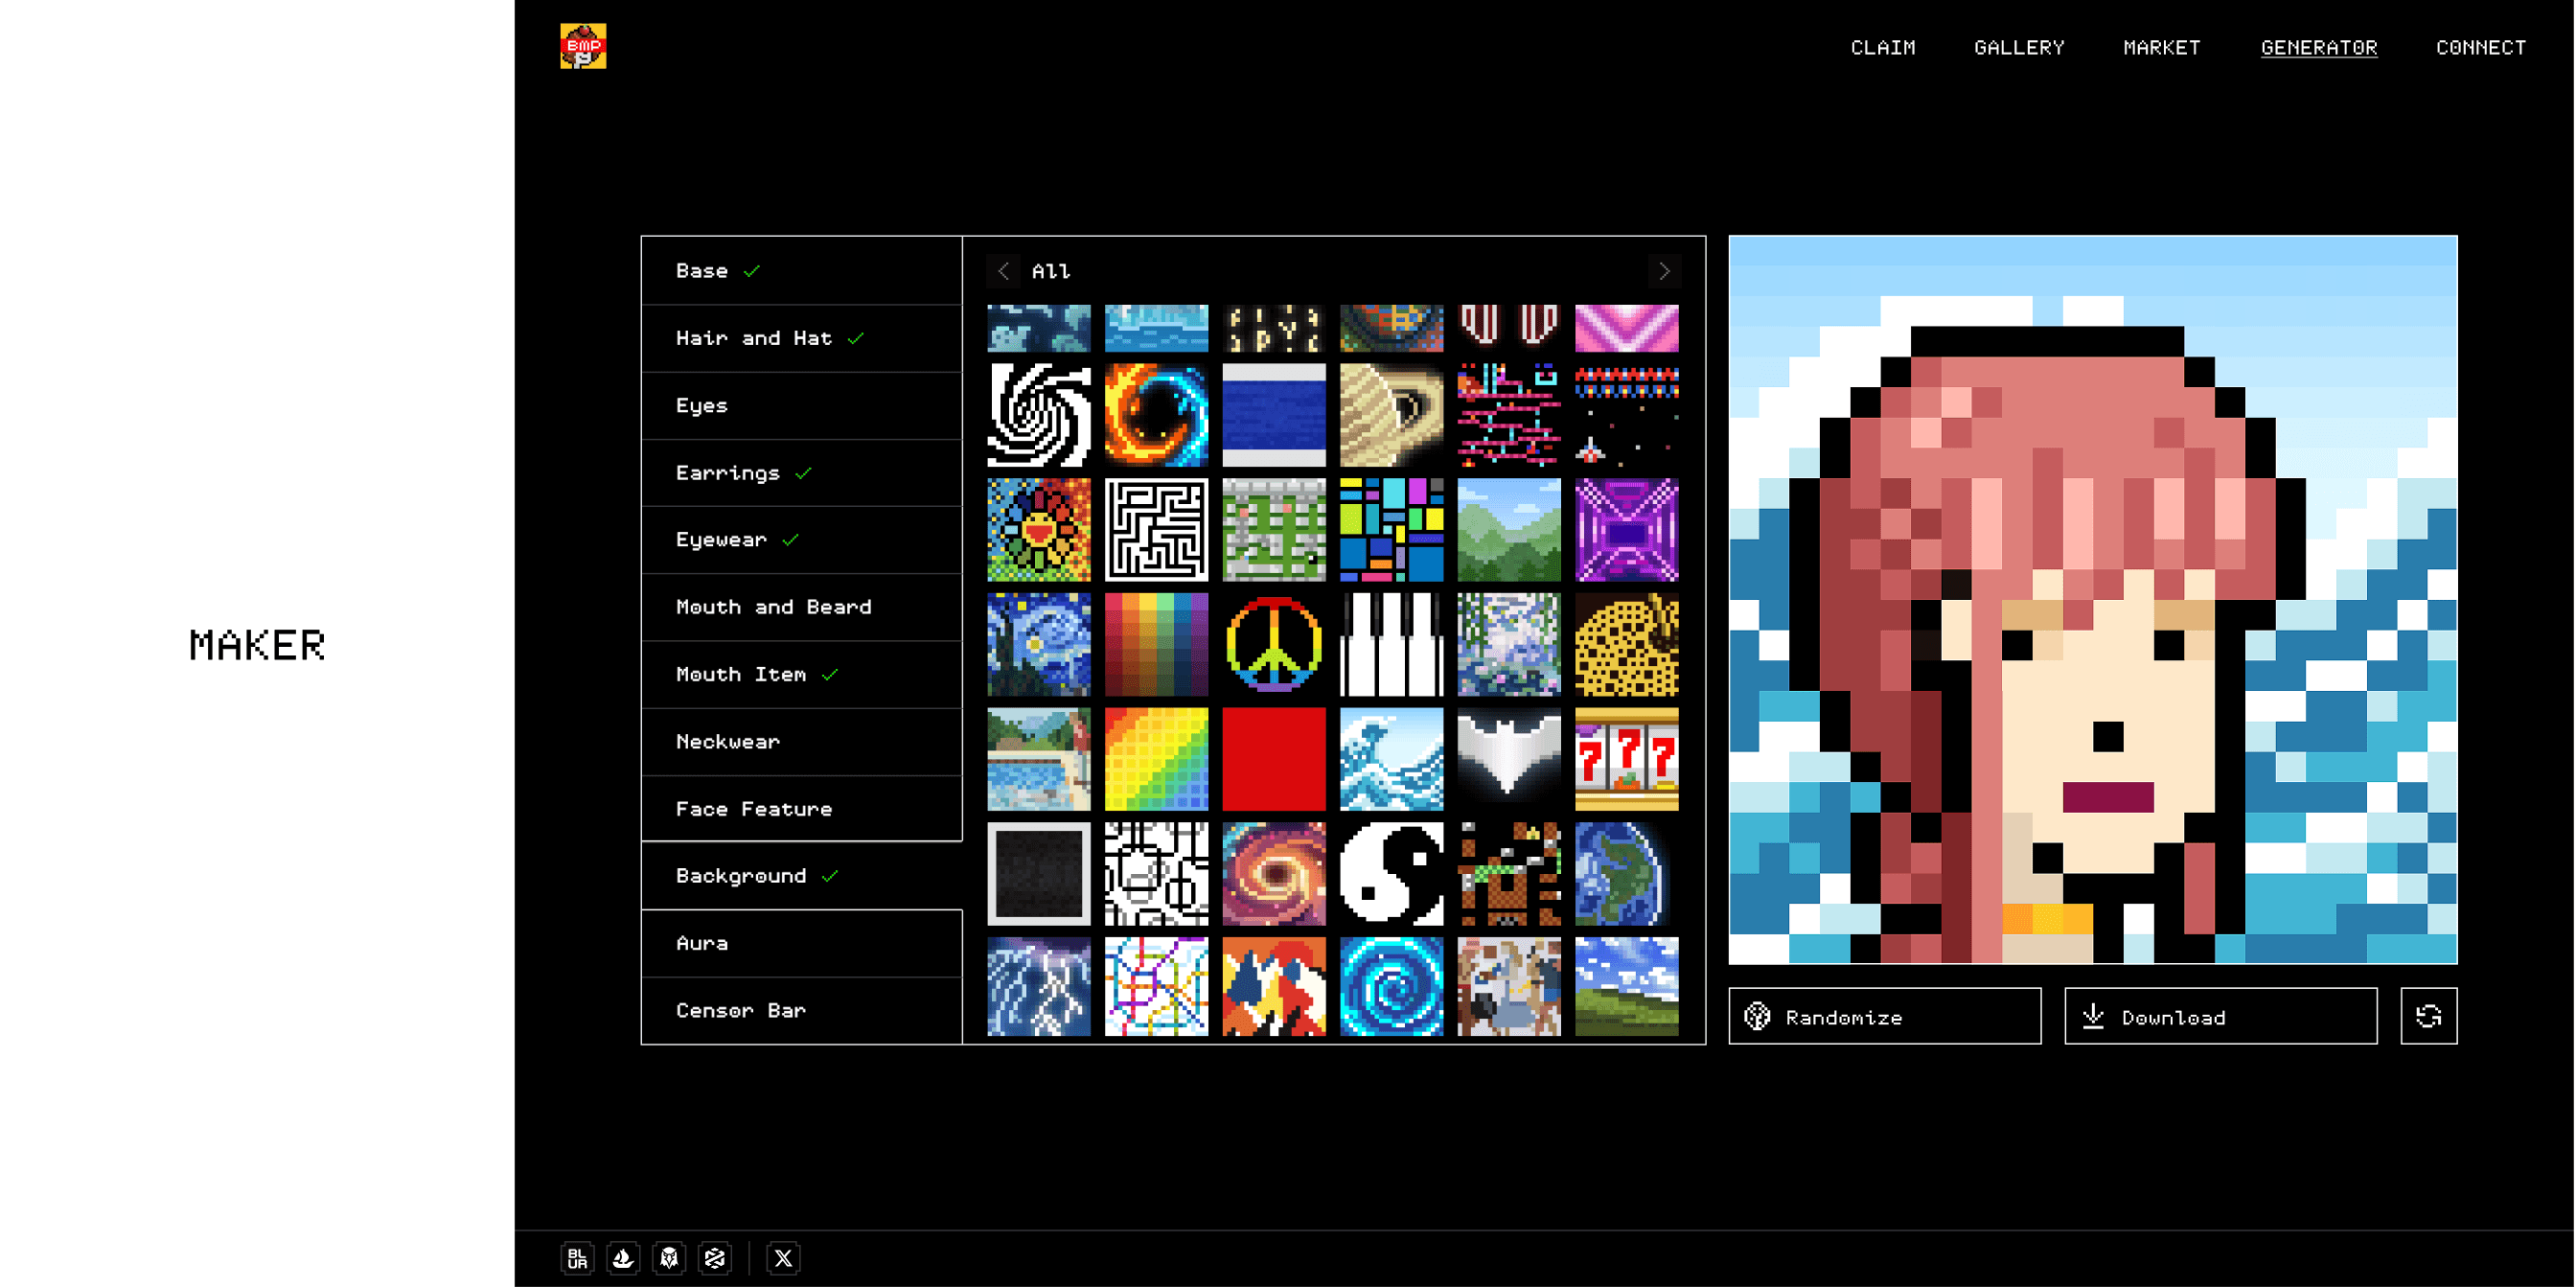The width and height of the screenshot is (2576, 1287).
Task: Select the peace sign background thumbnail
Action: click(x=1273, y=644)
